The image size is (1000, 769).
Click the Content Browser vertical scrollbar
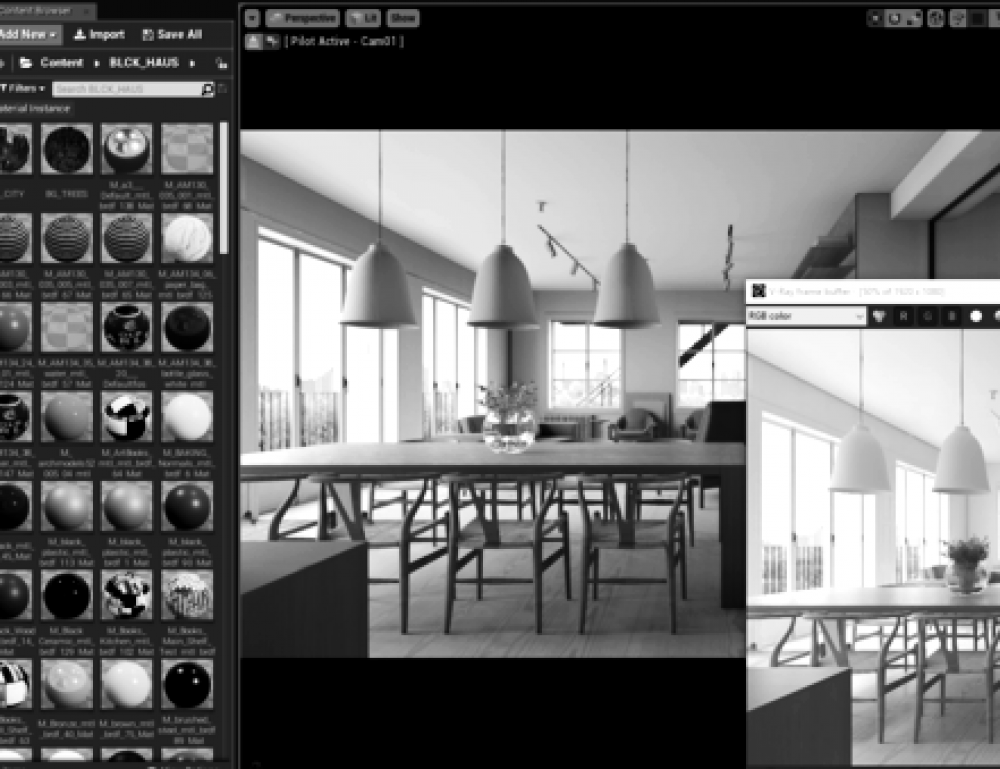click(x=224, y=190)
